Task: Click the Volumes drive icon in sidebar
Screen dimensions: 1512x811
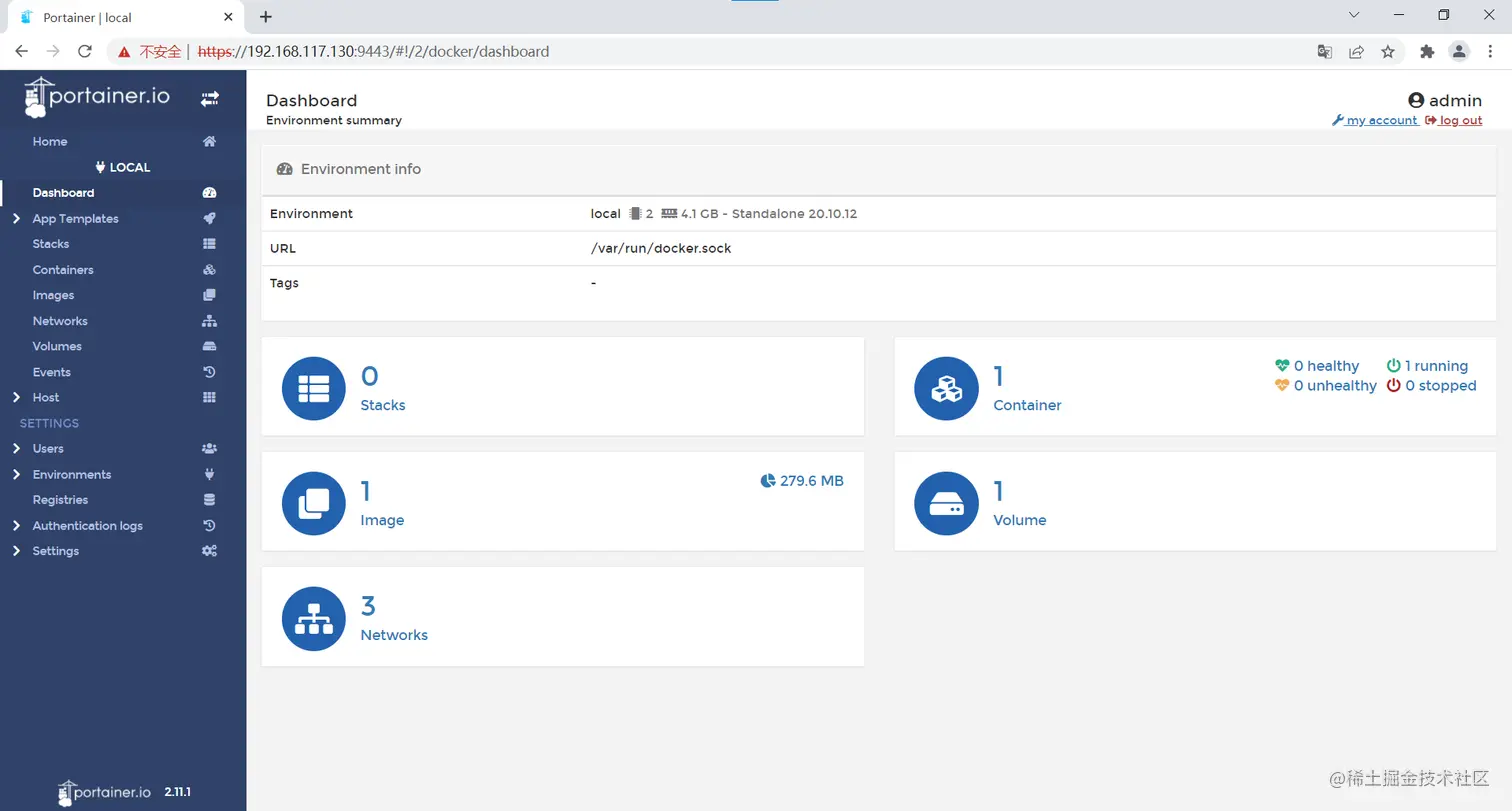Action: [x=209, y=346]
